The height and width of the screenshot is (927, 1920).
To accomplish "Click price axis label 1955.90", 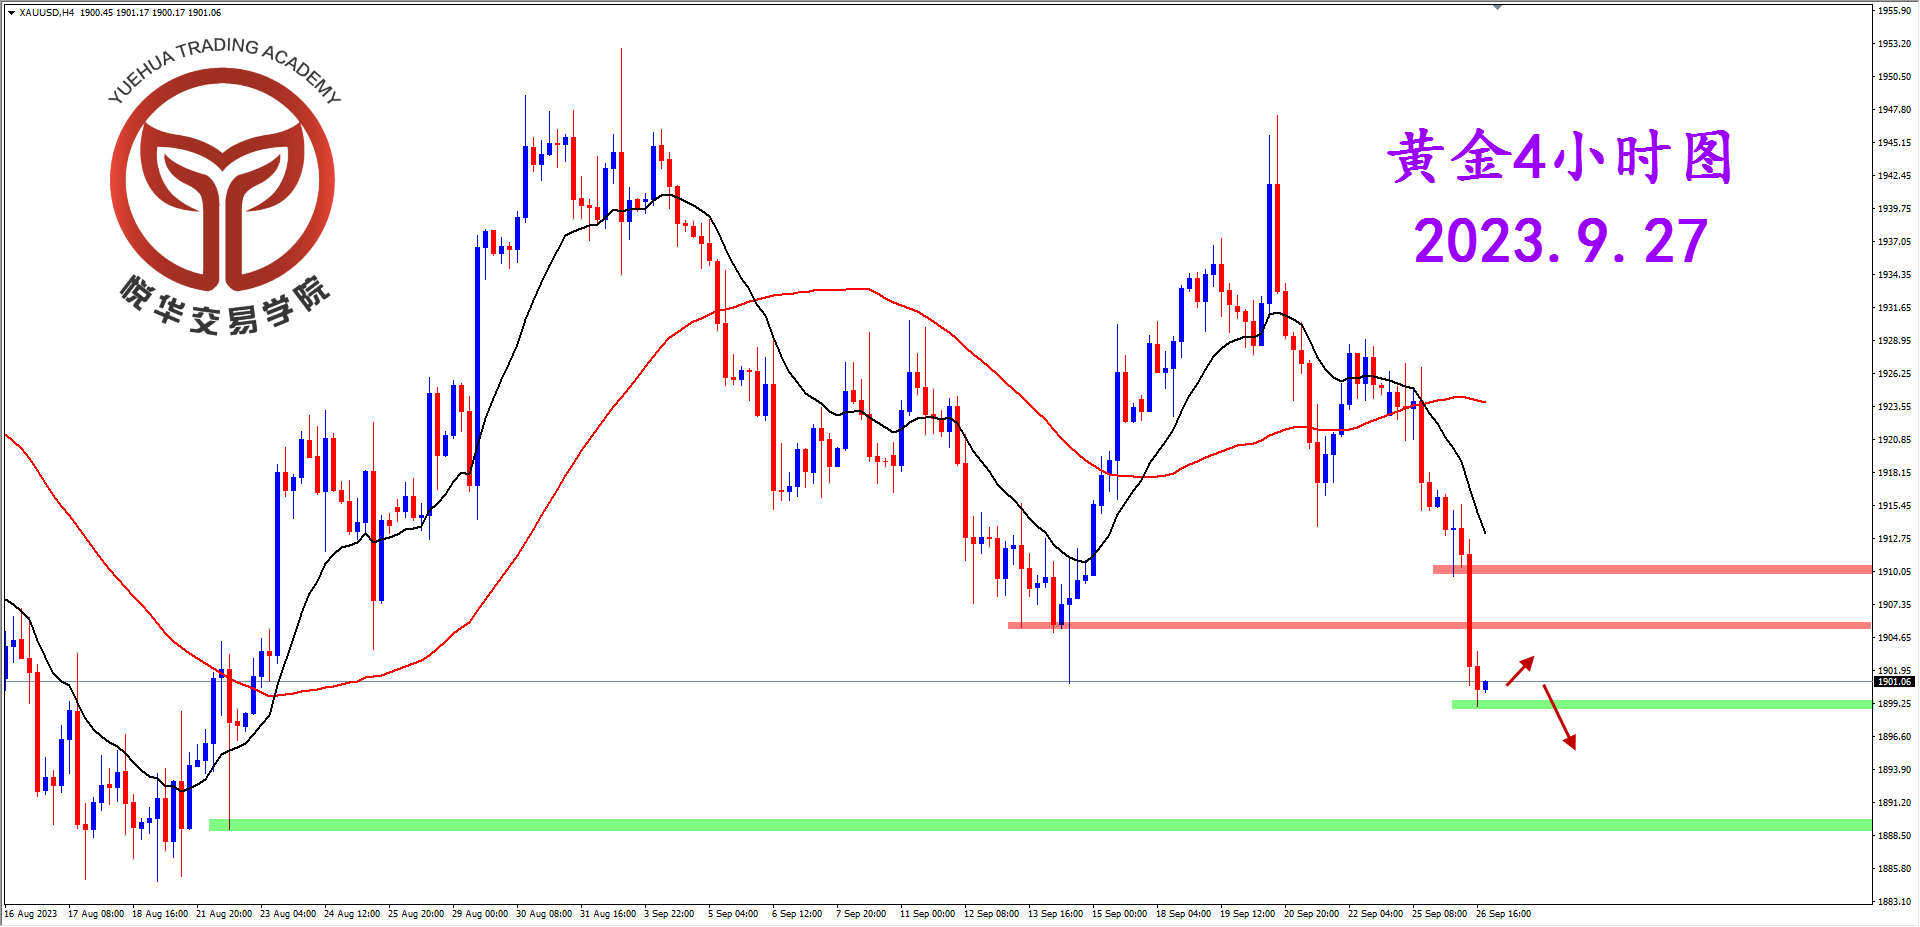I will tap(1894, 11).
